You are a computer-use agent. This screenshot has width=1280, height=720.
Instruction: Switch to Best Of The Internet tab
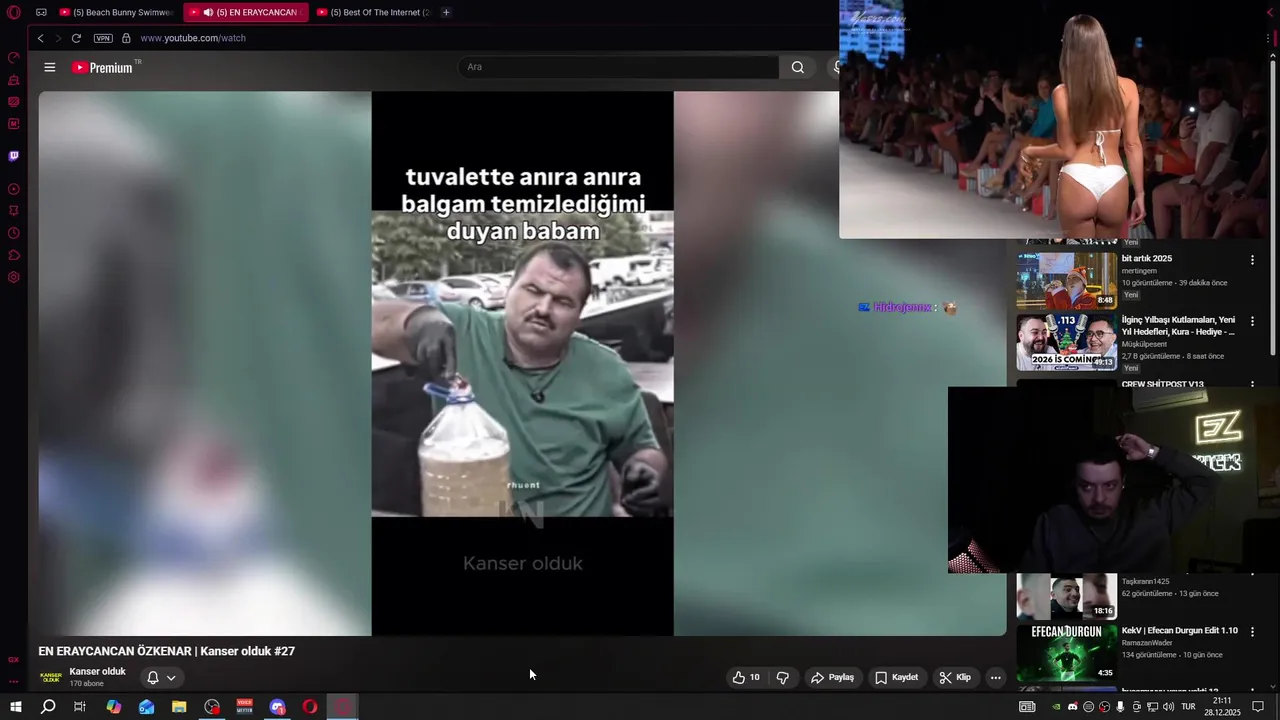click(372, 12)
